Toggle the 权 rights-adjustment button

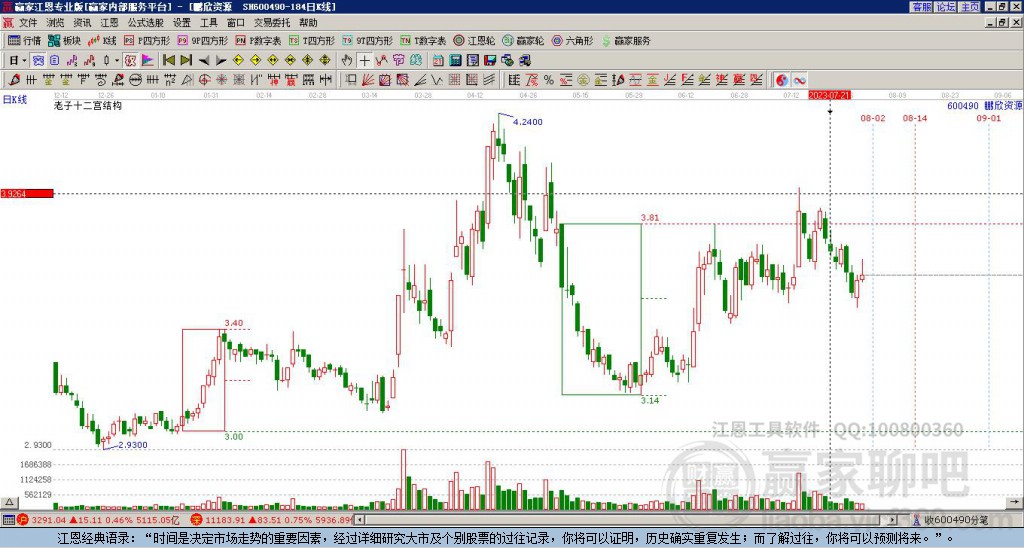pyautogui.click(x=130, y=60)
